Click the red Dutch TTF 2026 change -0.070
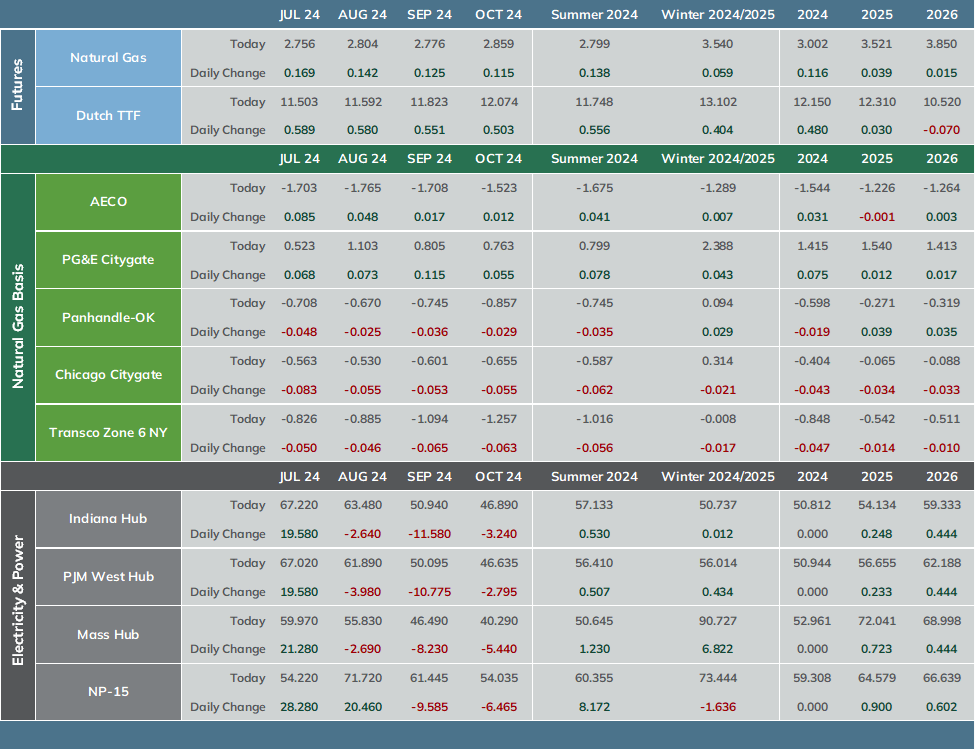975x751 pixels. (x=941, y=130)
